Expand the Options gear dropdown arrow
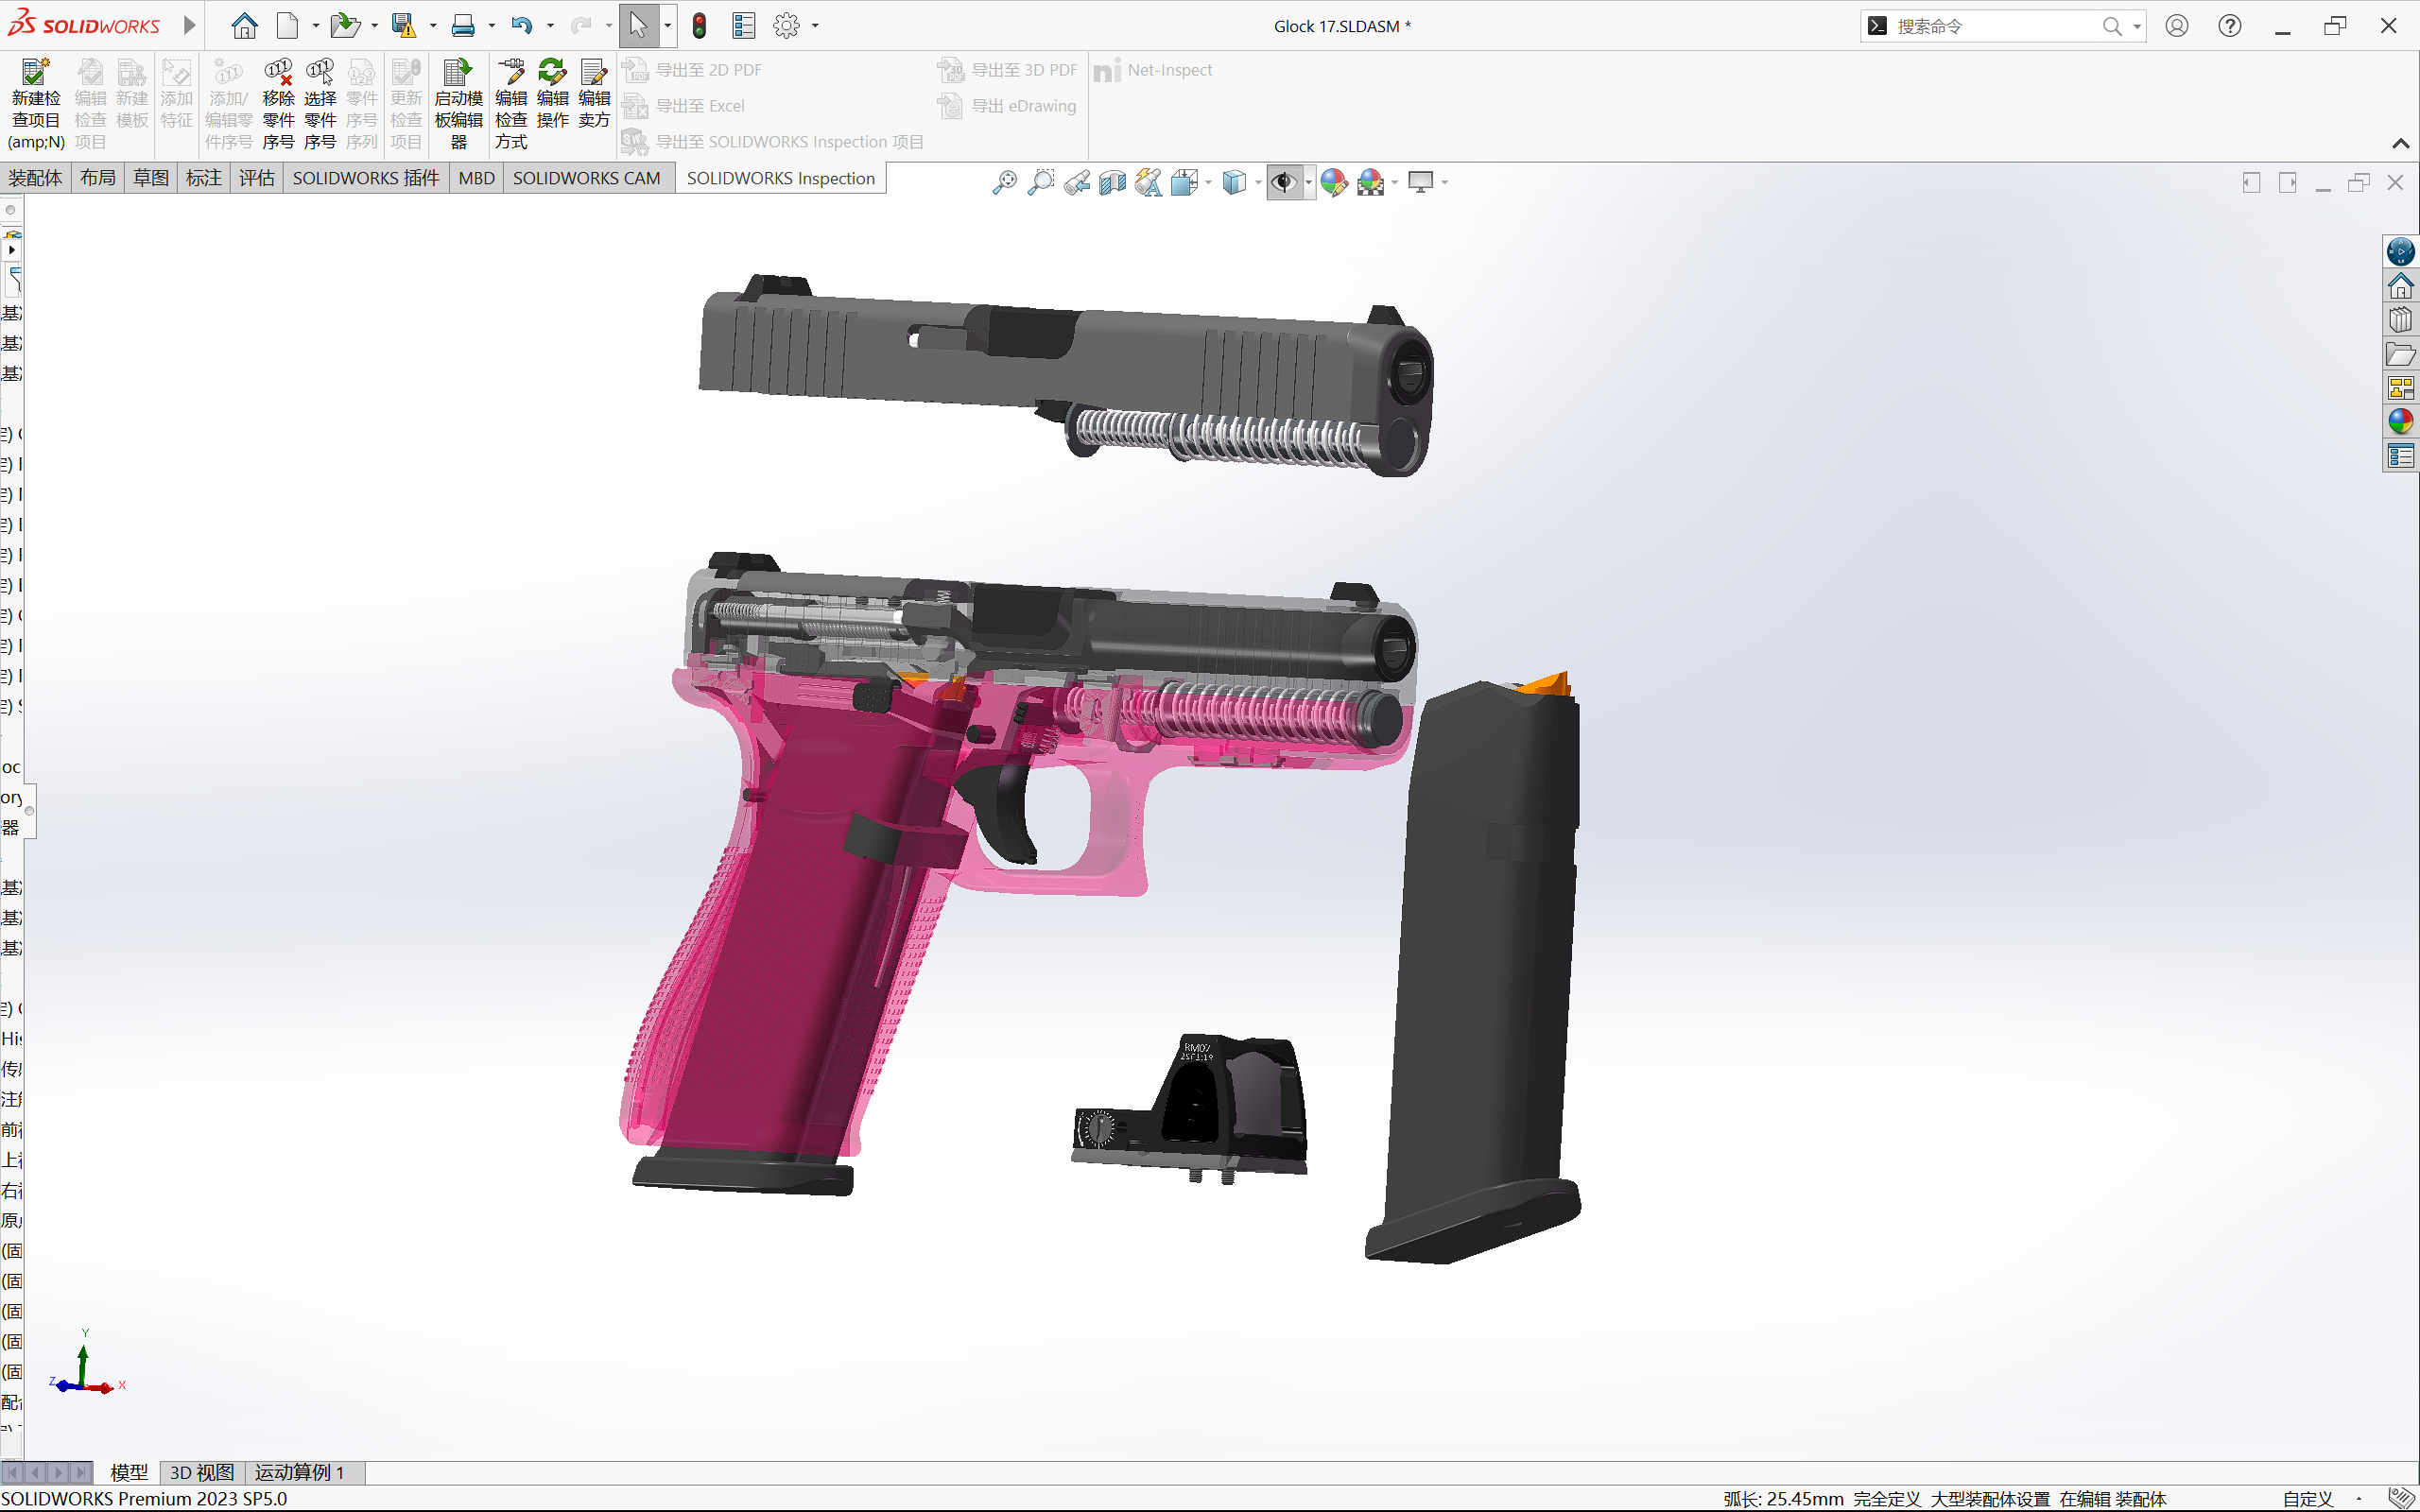The height and width of the screenshot is (1512, 2420). [815, 26]
